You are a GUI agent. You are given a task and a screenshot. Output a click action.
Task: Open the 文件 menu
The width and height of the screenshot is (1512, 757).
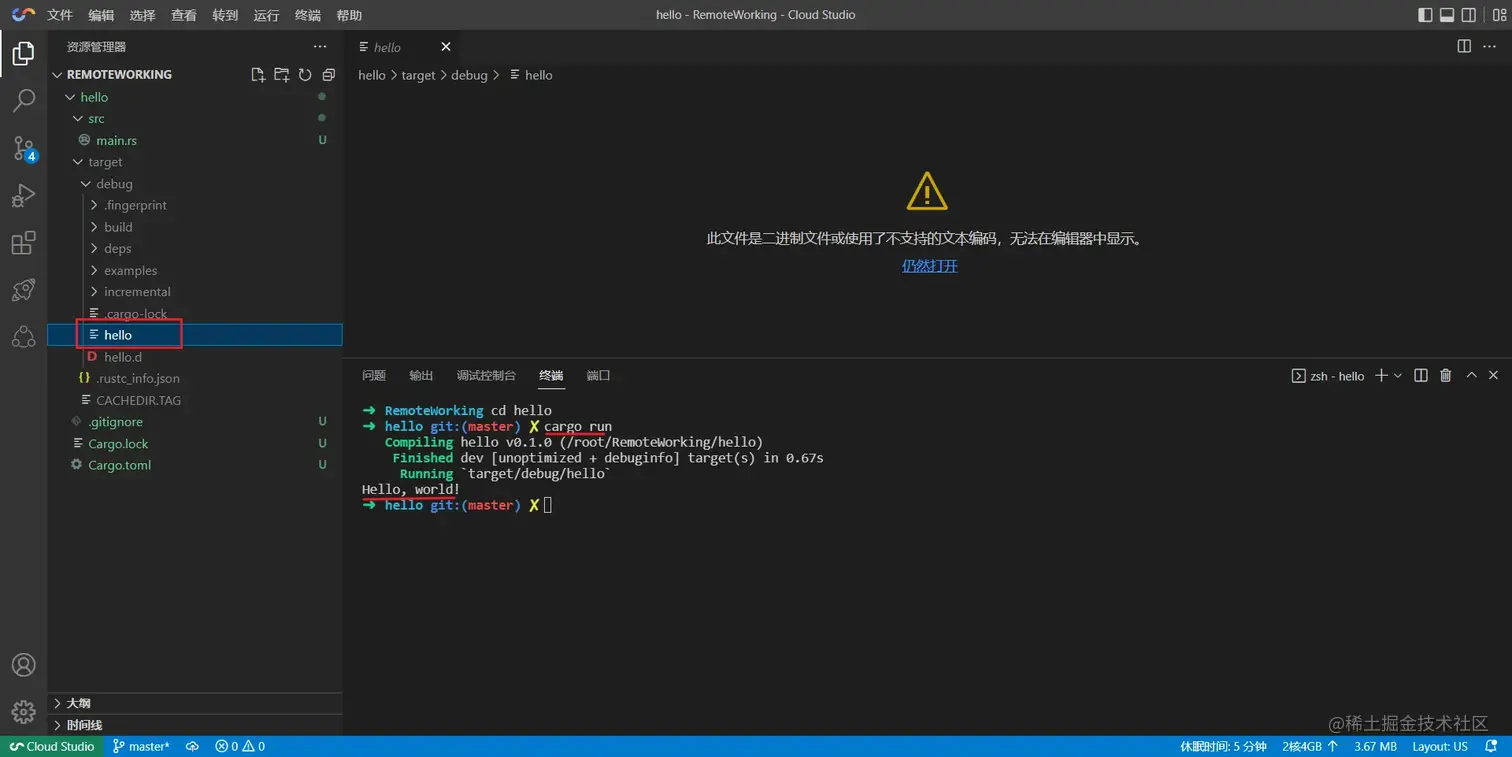tap(60, 15)
